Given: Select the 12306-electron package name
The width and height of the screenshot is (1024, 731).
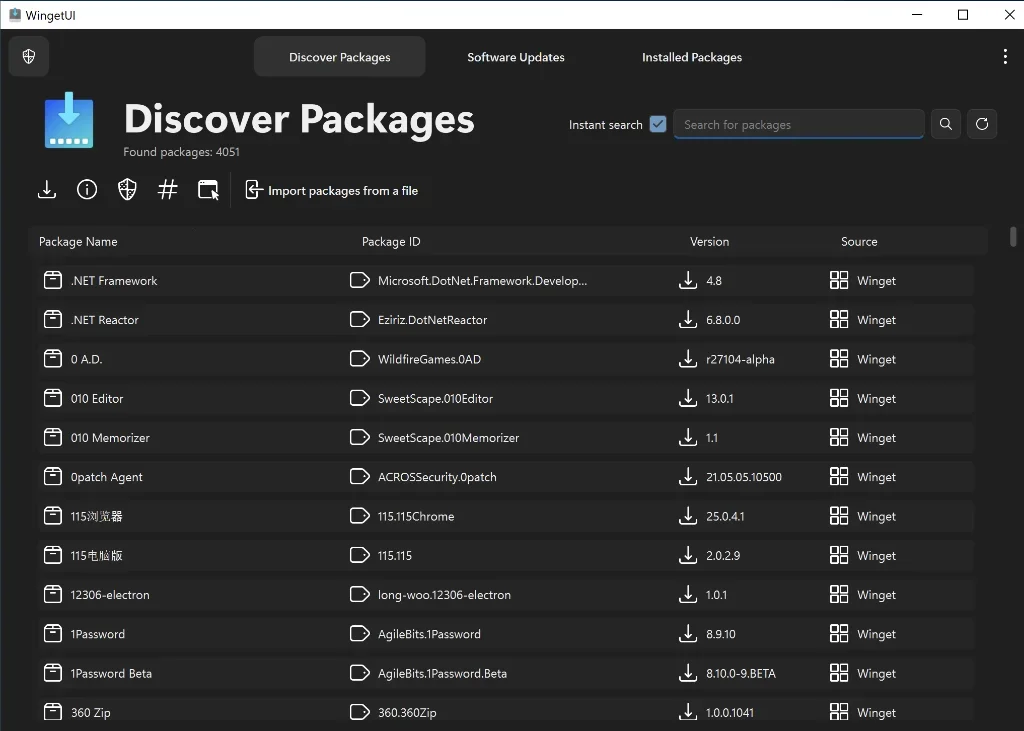Looking at the screenshot, I should pos(110,594).
